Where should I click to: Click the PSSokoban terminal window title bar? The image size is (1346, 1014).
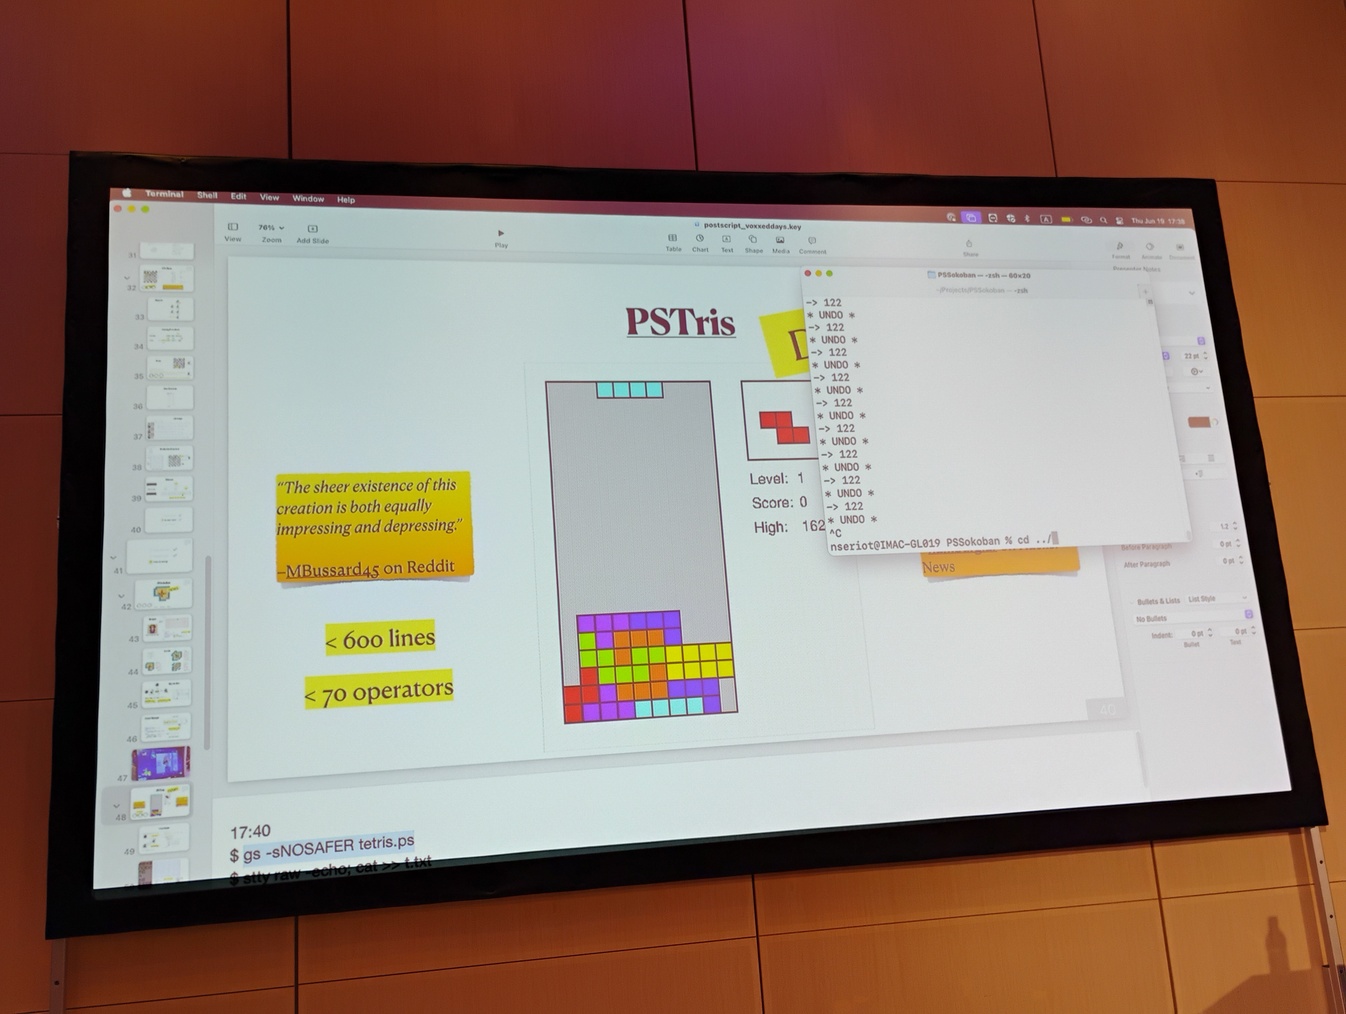978,275
